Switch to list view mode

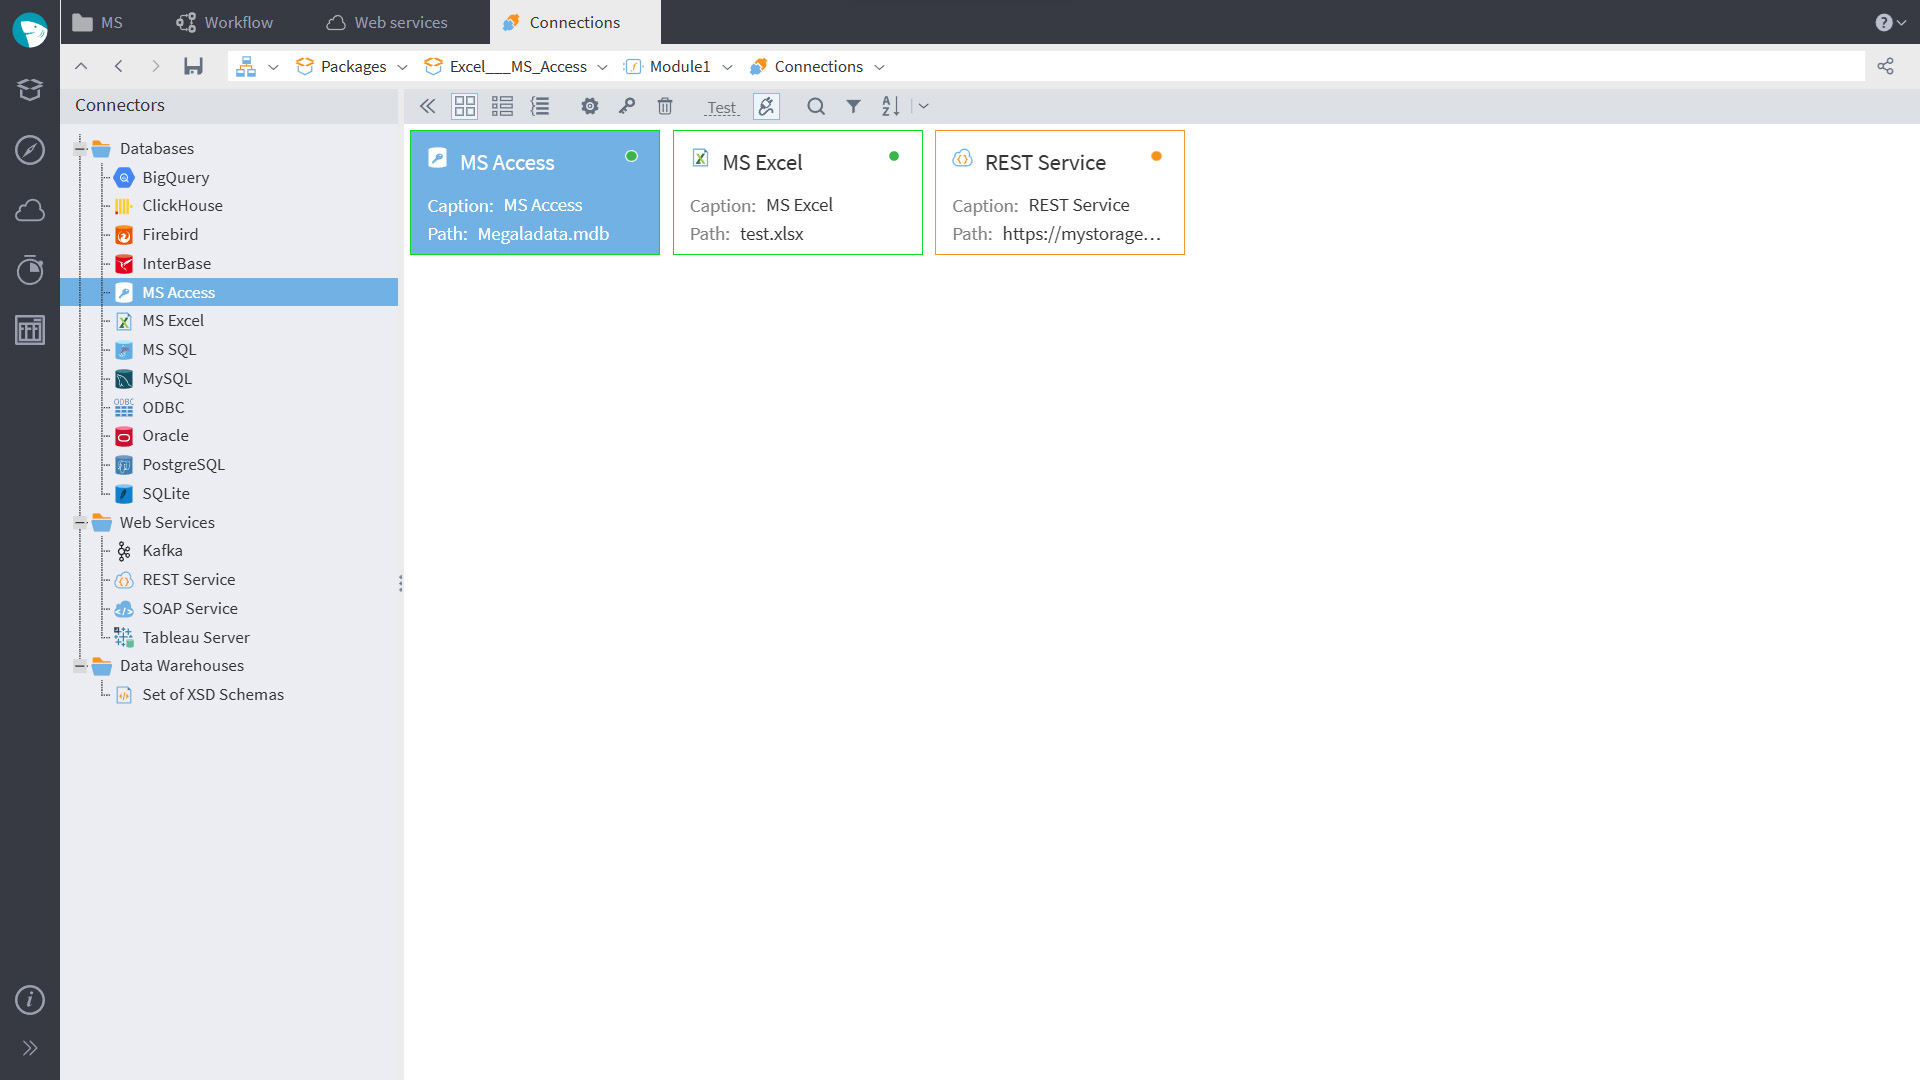[502, 106]
